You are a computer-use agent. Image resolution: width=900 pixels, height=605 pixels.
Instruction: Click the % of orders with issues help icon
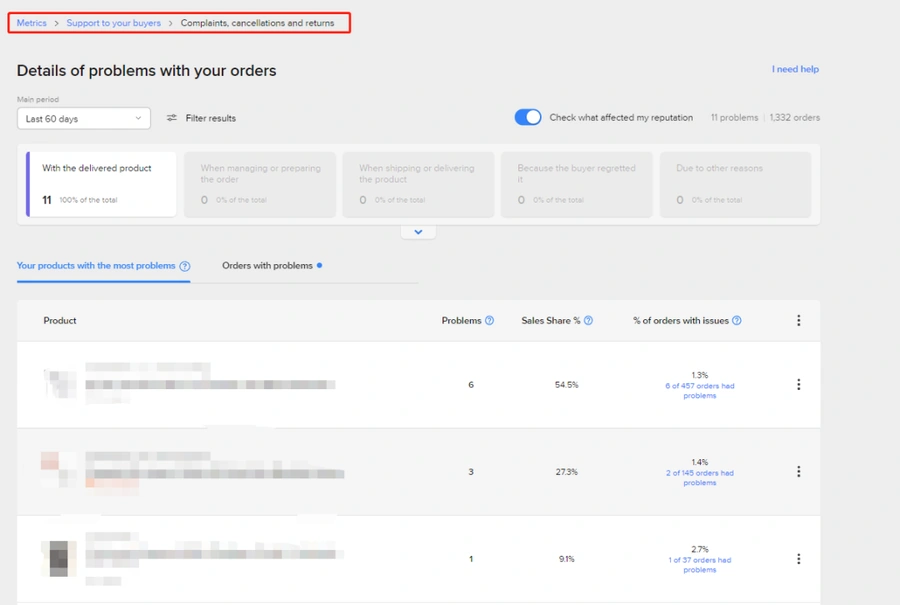(737, 320)
